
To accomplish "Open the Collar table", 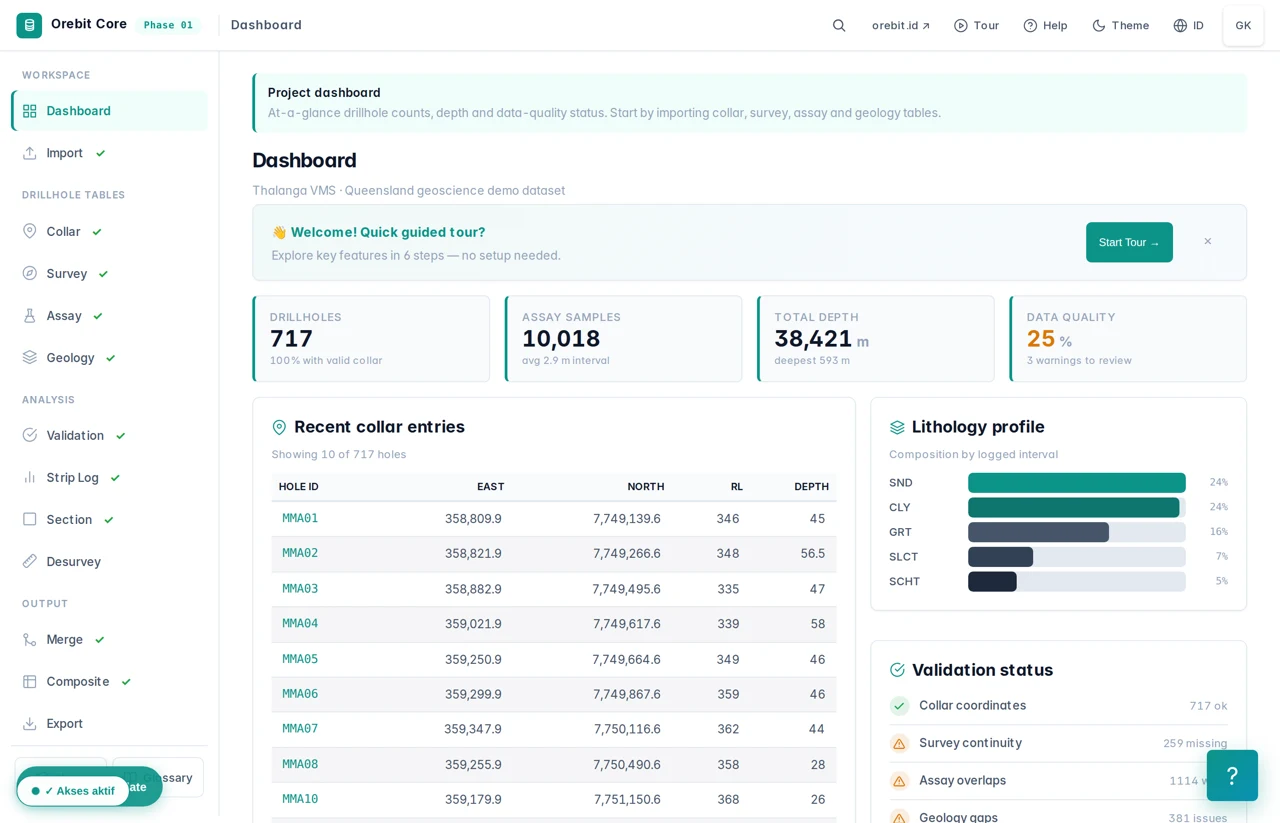I will point(109,231).
